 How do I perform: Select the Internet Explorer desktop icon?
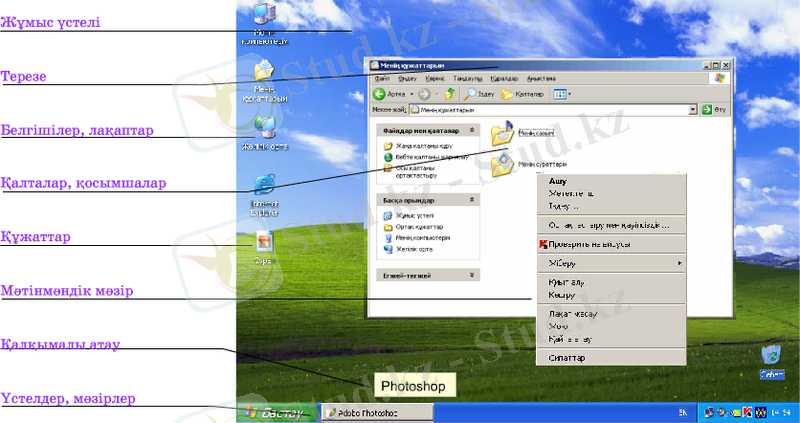[264, 187]
